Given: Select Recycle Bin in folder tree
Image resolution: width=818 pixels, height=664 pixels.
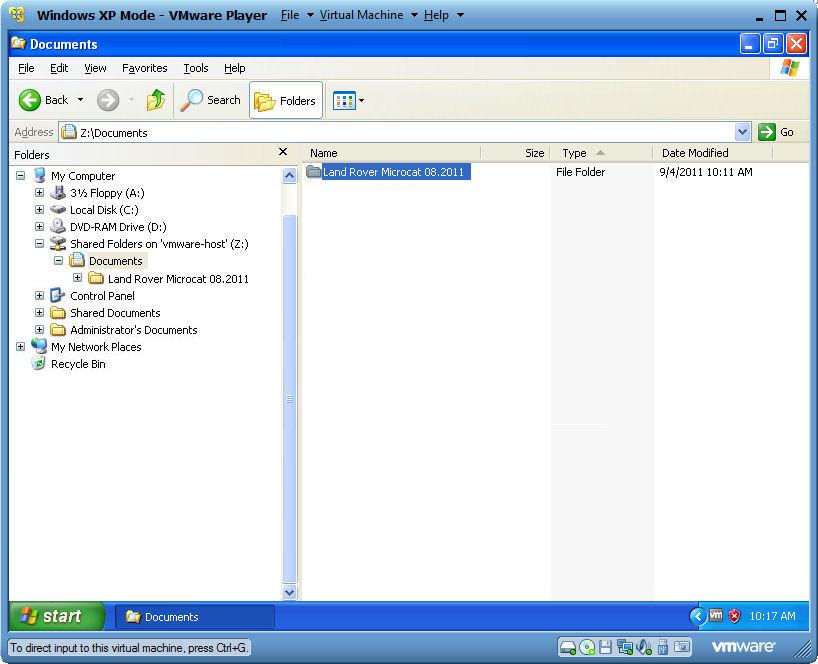Looking at the screenshot, I should 77,364.
